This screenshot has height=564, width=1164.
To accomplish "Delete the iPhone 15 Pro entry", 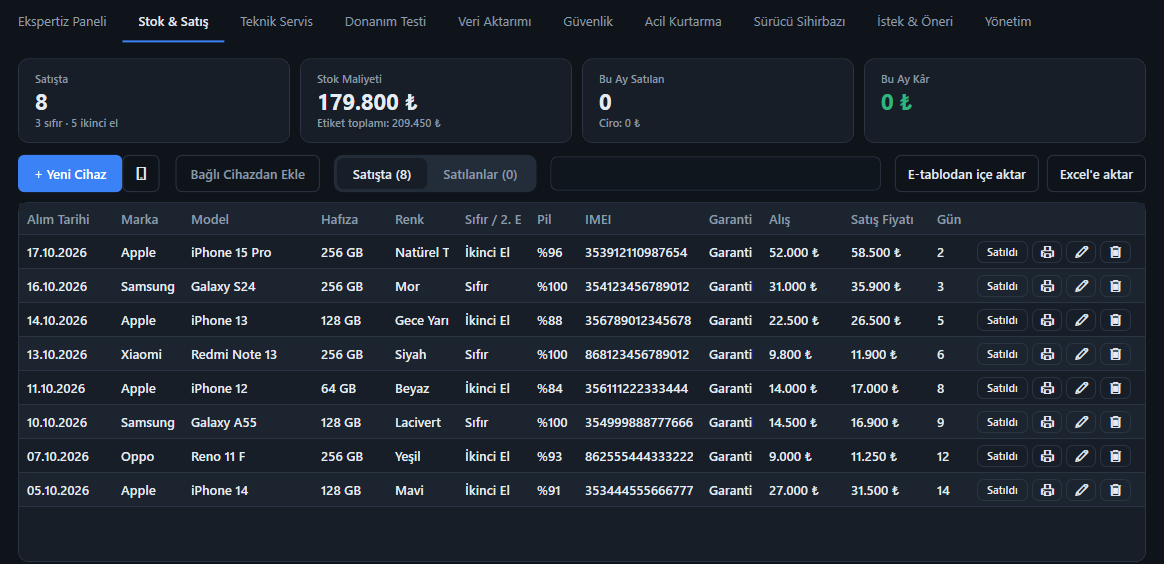I will 1115,252.
